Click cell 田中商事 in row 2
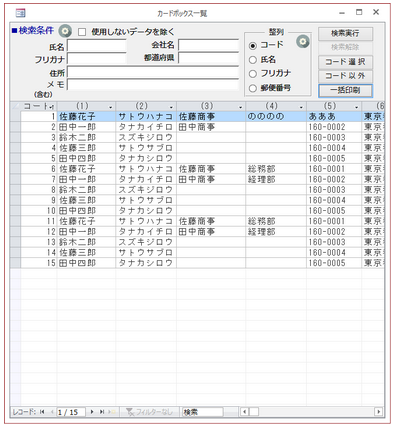Screen dimensions: 396x428 point(211,127)
